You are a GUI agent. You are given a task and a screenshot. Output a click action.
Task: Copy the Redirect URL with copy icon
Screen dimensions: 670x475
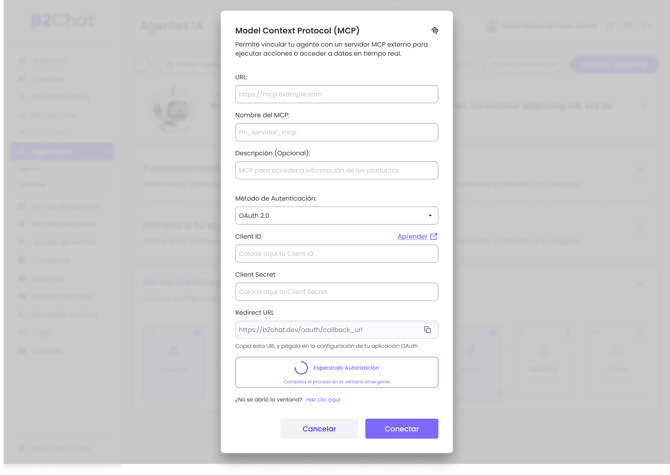click(x=427, y=330)
